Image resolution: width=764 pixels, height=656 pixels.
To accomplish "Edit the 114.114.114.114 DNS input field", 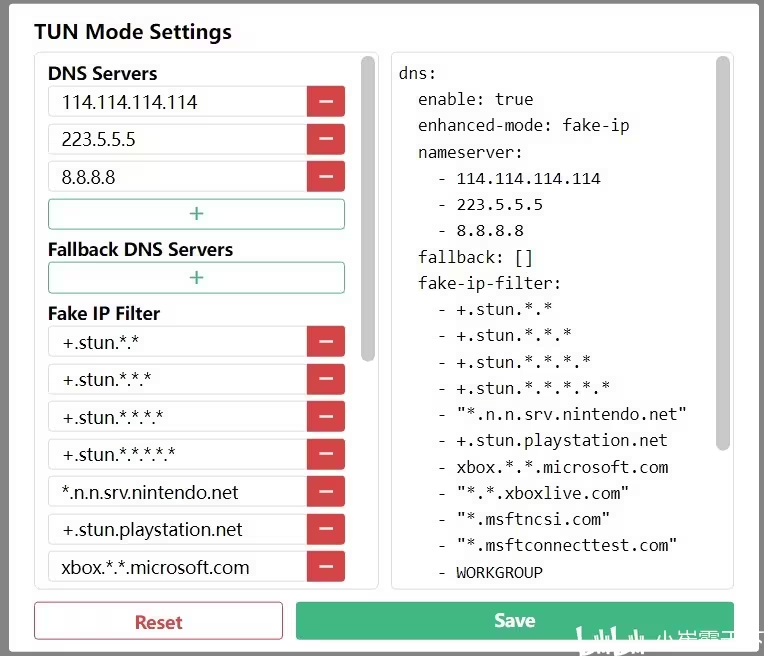I will (x=177, y=102).
